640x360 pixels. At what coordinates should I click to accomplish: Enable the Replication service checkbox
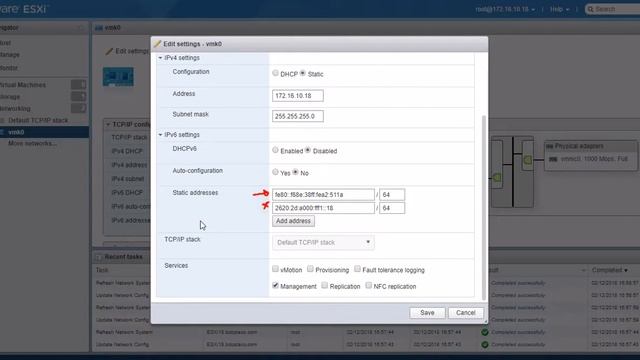325,285
